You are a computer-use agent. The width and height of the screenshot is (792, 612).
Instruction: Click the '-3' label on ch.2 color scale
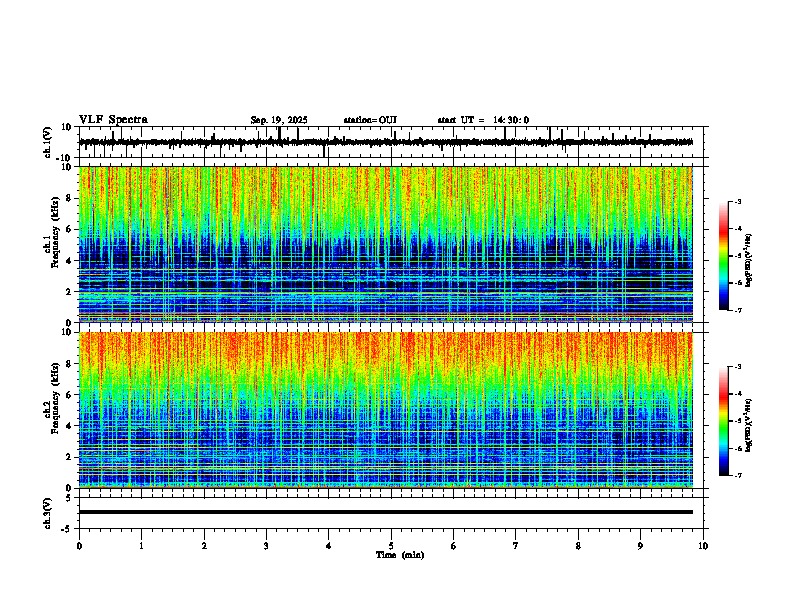[x=737, y=367]
